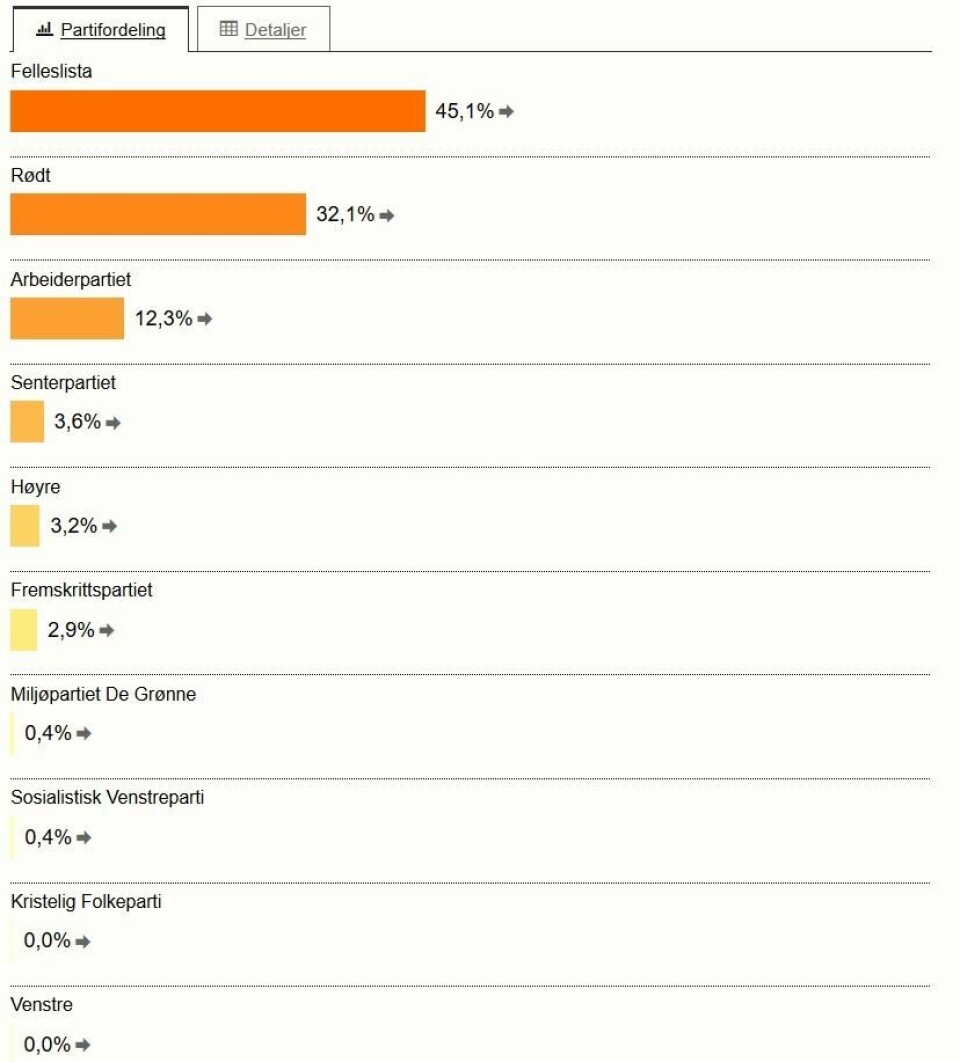The width and height of the screenshot is (960, 1062).
Task: Click the table grid icon on Detaljer tab
Action: click(229, 30)
